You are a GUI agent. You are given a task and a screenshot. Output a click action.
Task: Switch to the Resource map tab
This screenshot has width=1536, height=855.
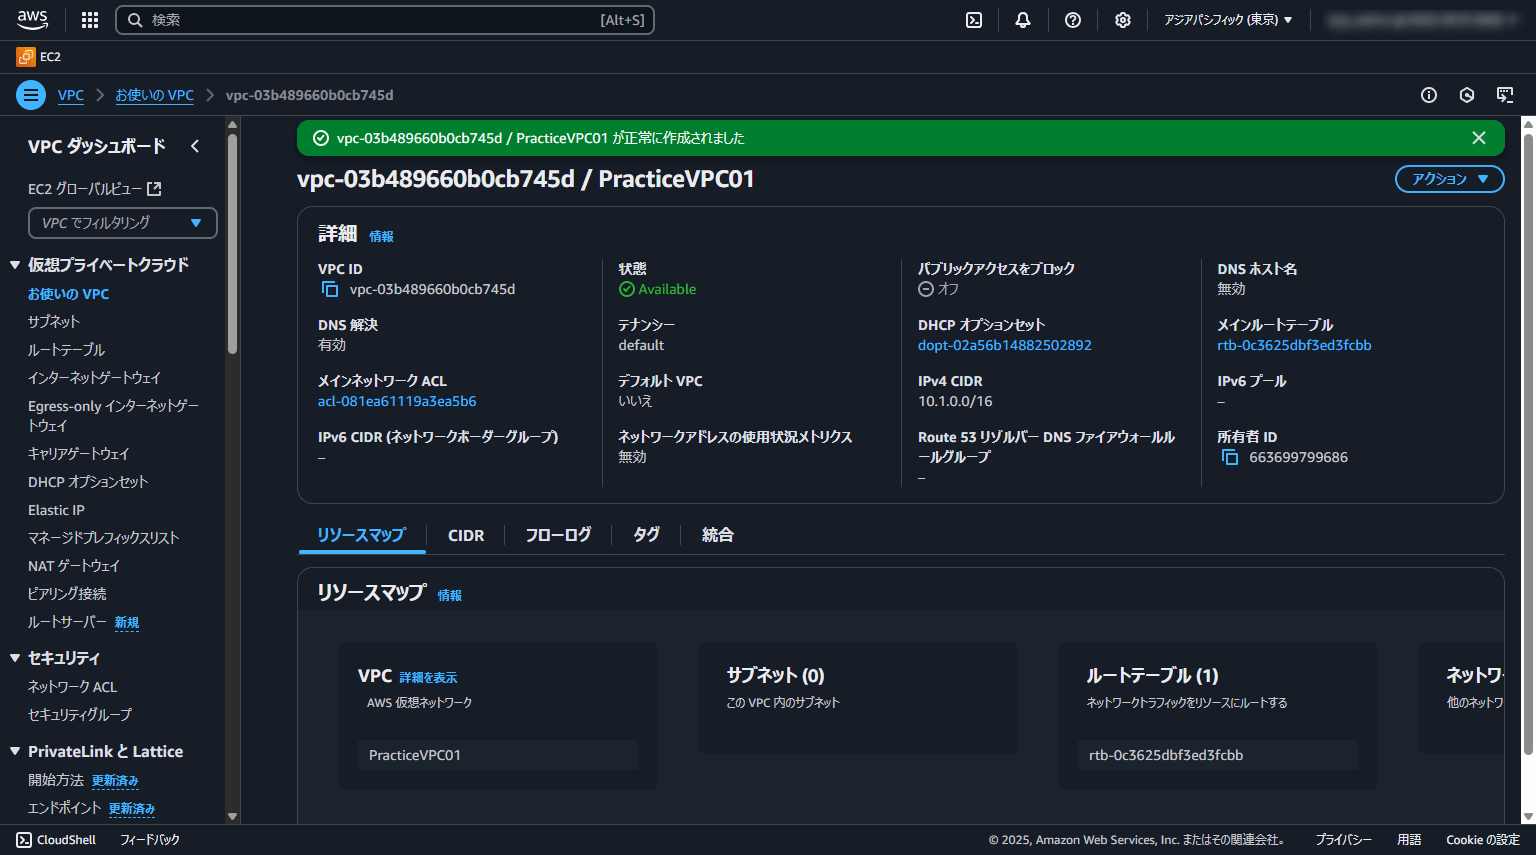coord(361,535)
